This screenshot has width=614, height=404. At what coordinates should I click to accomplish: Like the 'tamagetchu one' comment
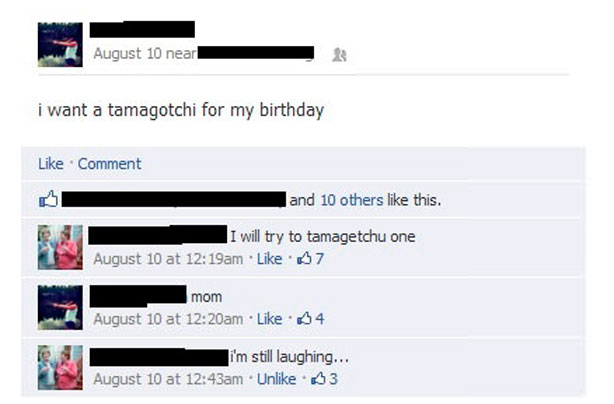coord(269,259)
